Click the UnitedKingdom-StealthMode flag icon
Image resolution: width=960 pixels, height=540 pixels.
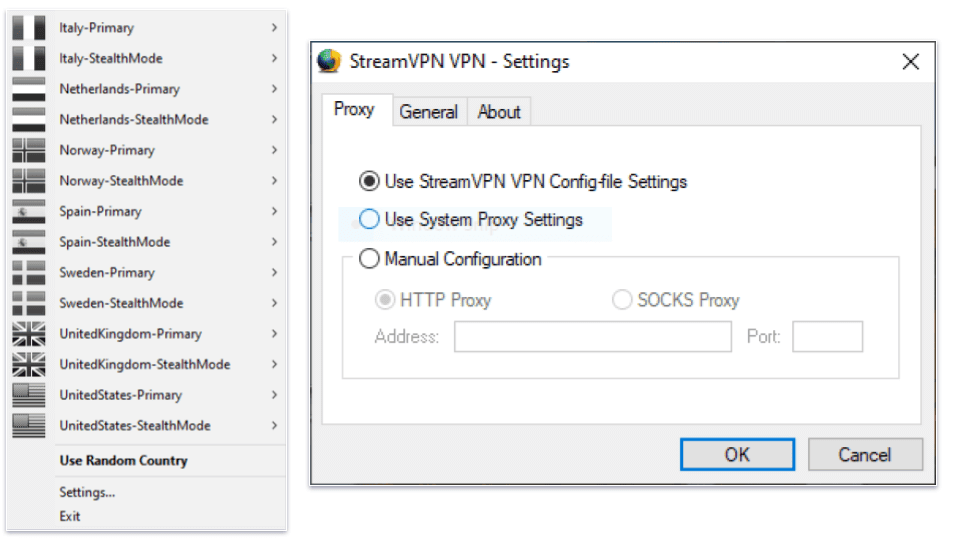[29, 364]
